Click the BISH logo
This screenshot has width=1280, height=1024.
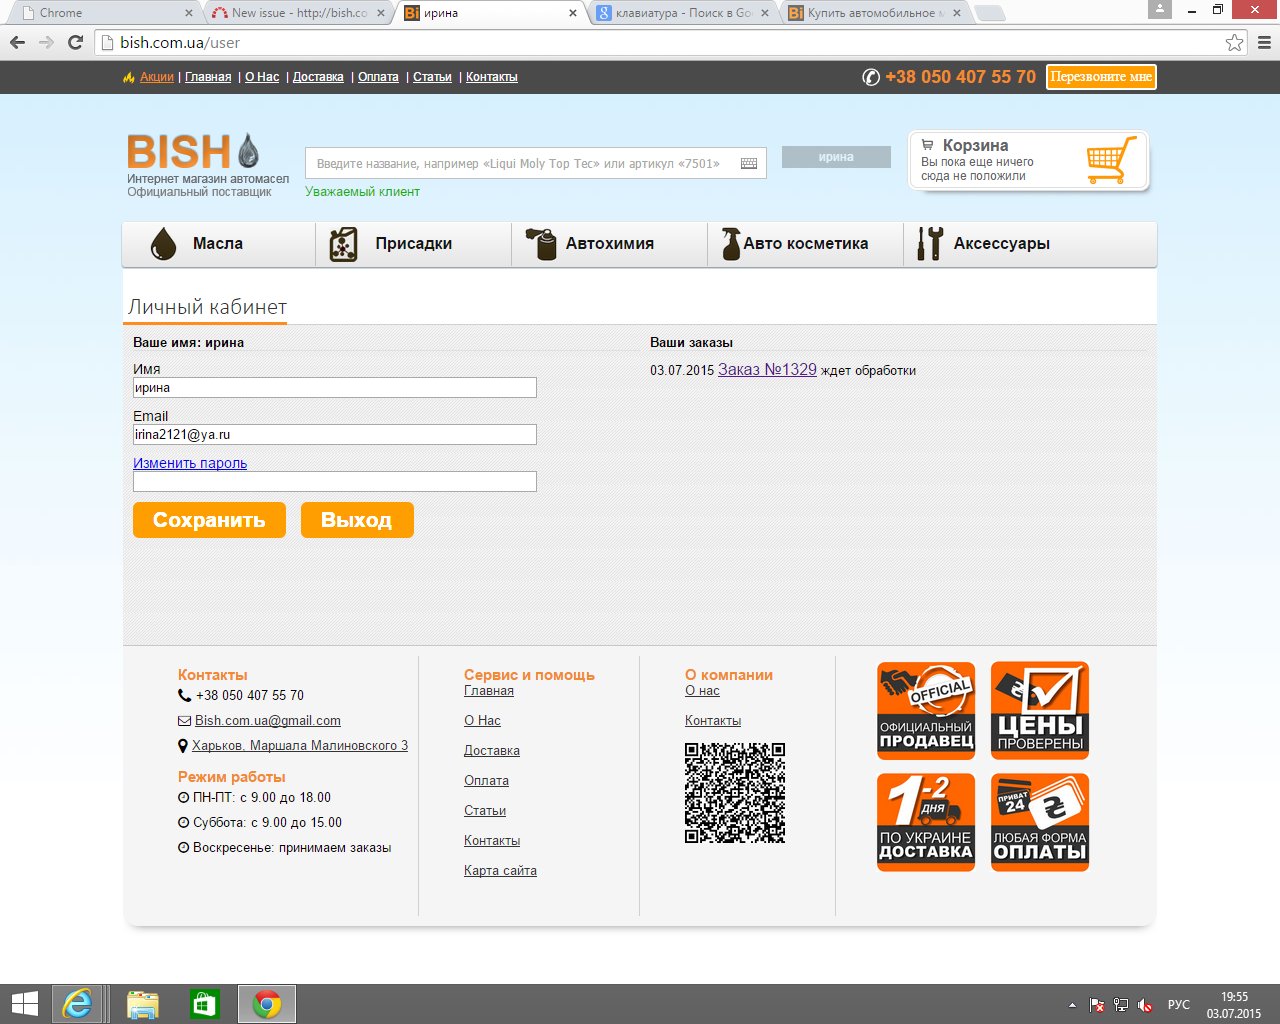tap(193, 152)
